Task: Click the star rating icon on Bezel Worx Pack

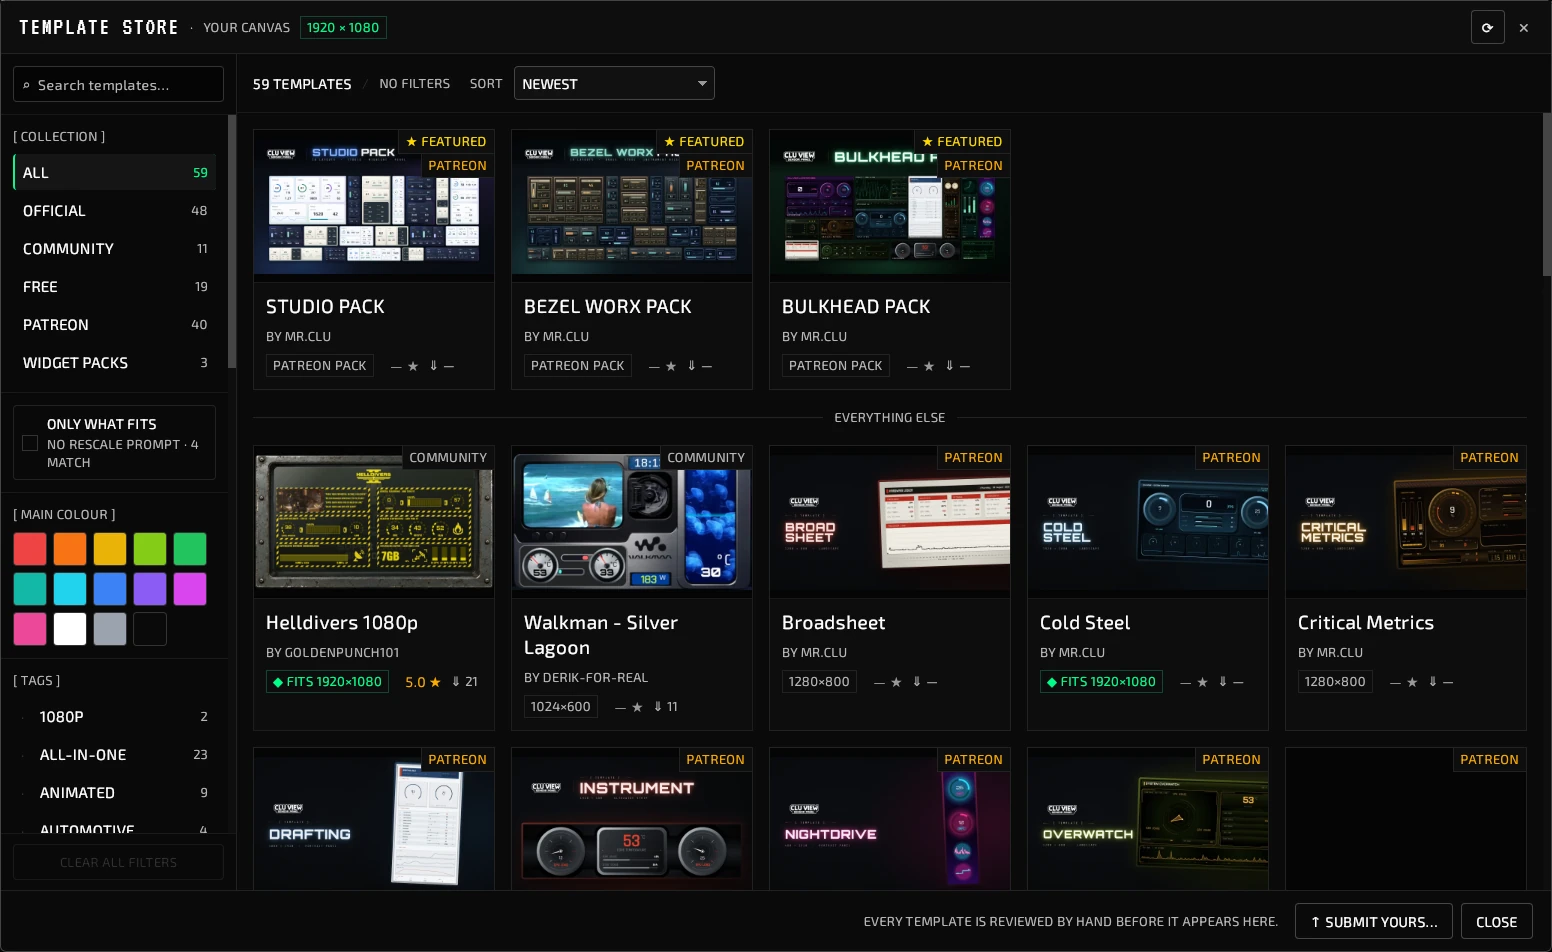Action: click(x=671, y=366)
